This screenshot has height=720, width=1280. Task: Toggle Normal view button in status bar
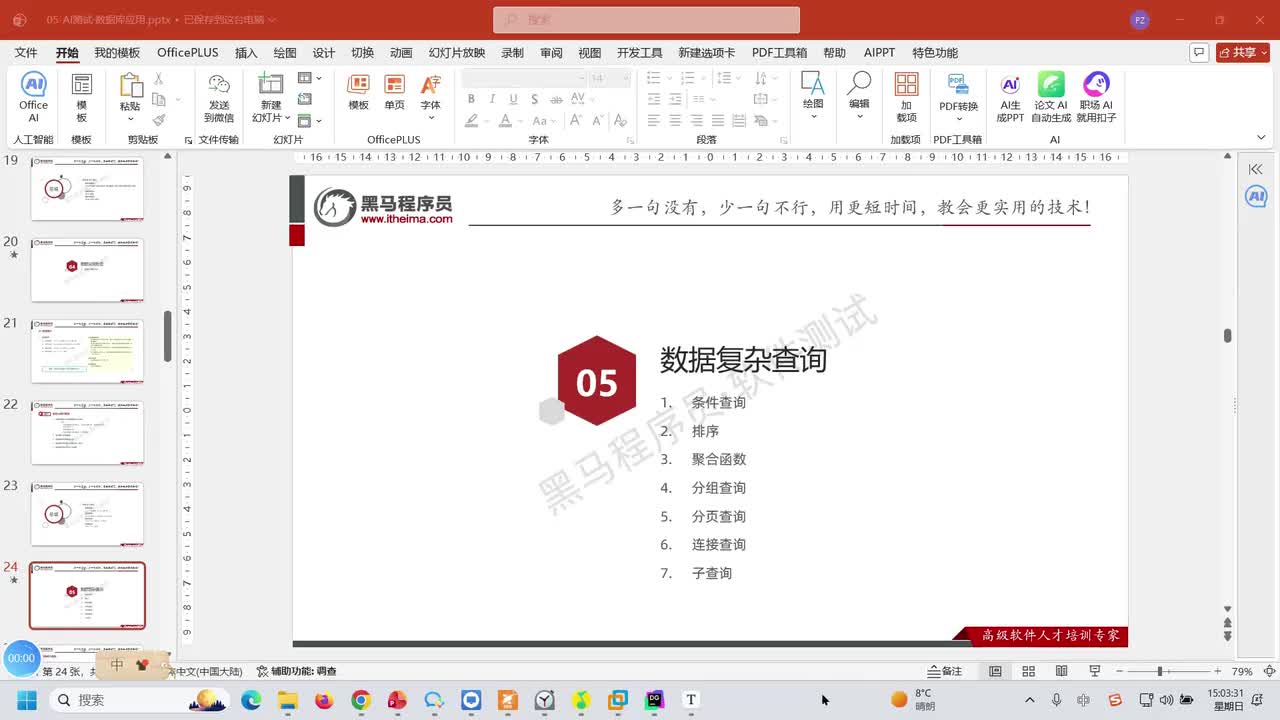[x=995, y=671]
